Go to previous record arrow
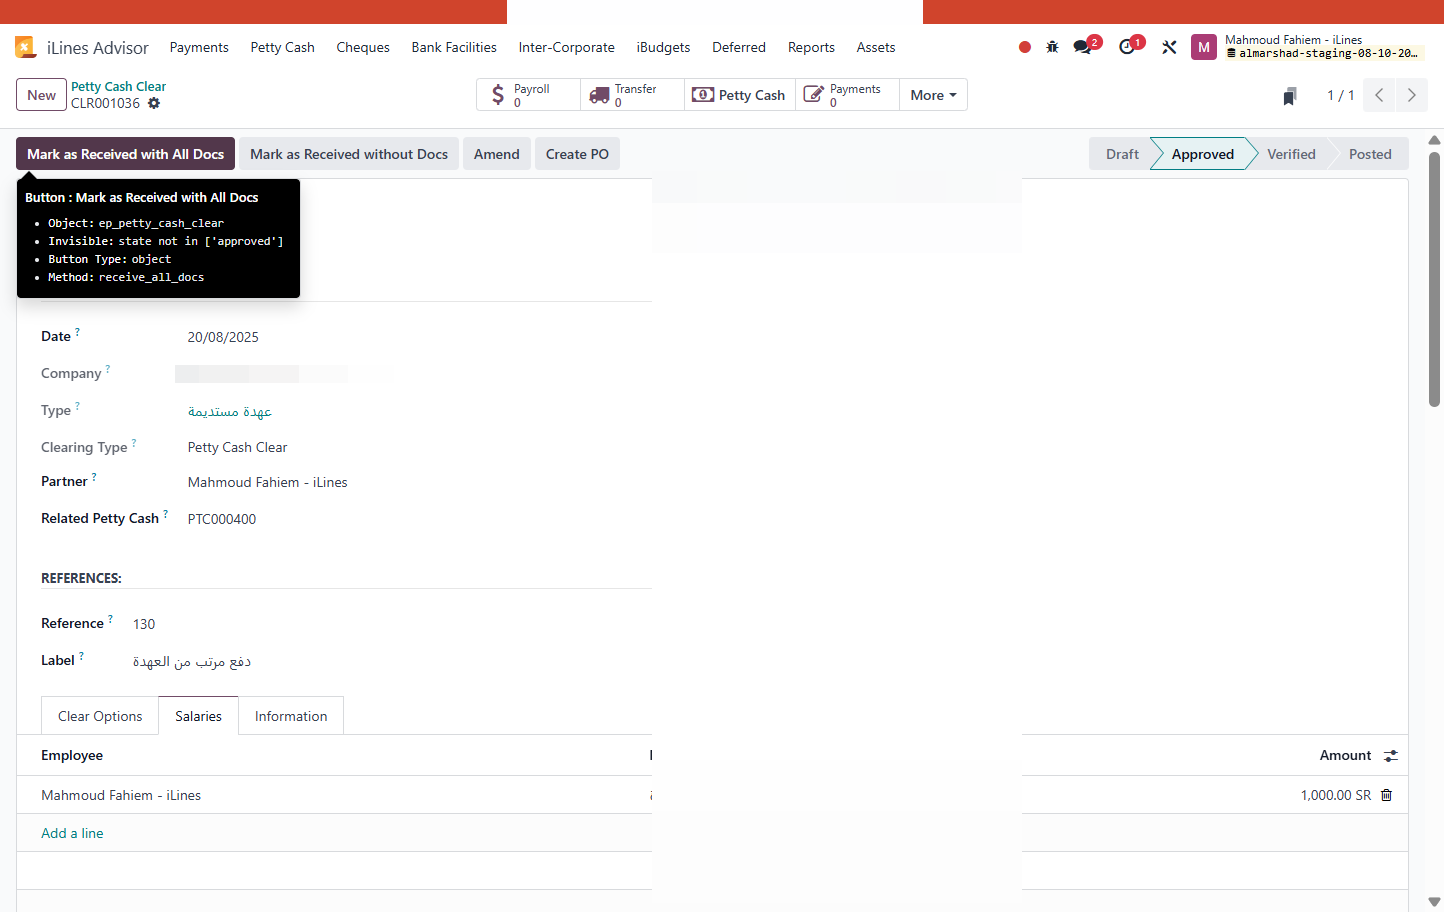 (1379, 95)
